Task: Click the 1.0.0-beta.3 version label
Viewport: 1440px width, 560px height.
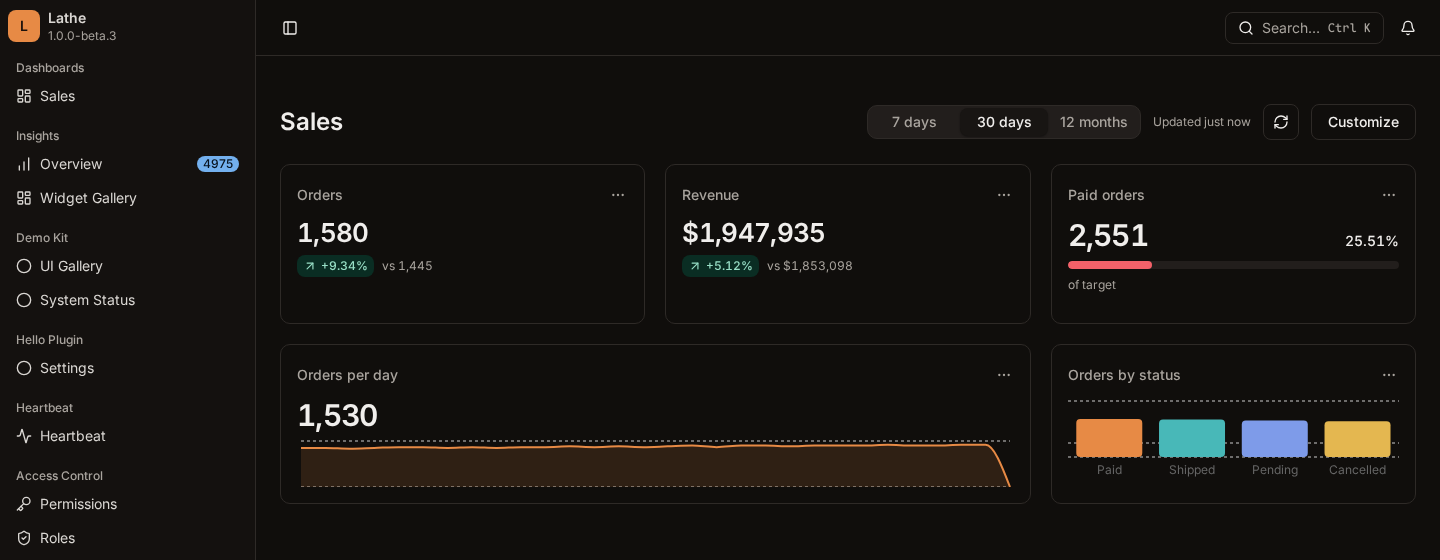Action: (82, 36)
